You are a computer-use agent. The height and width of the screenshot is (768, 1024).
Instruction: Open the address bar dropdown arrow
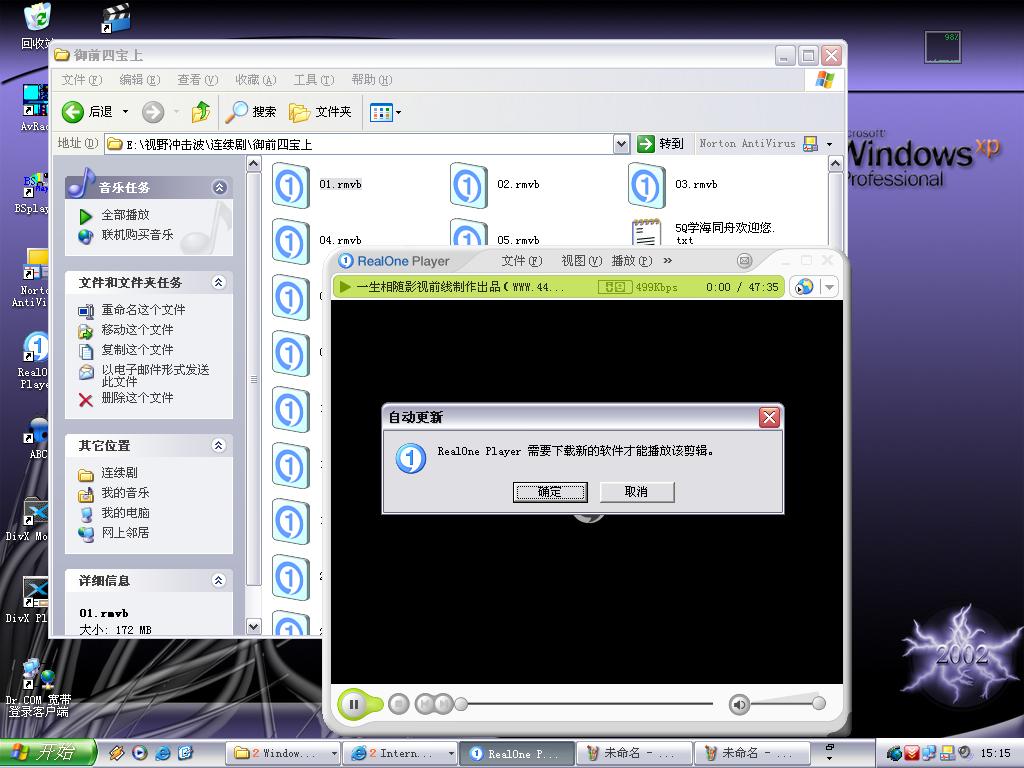(x=622, y=144)
